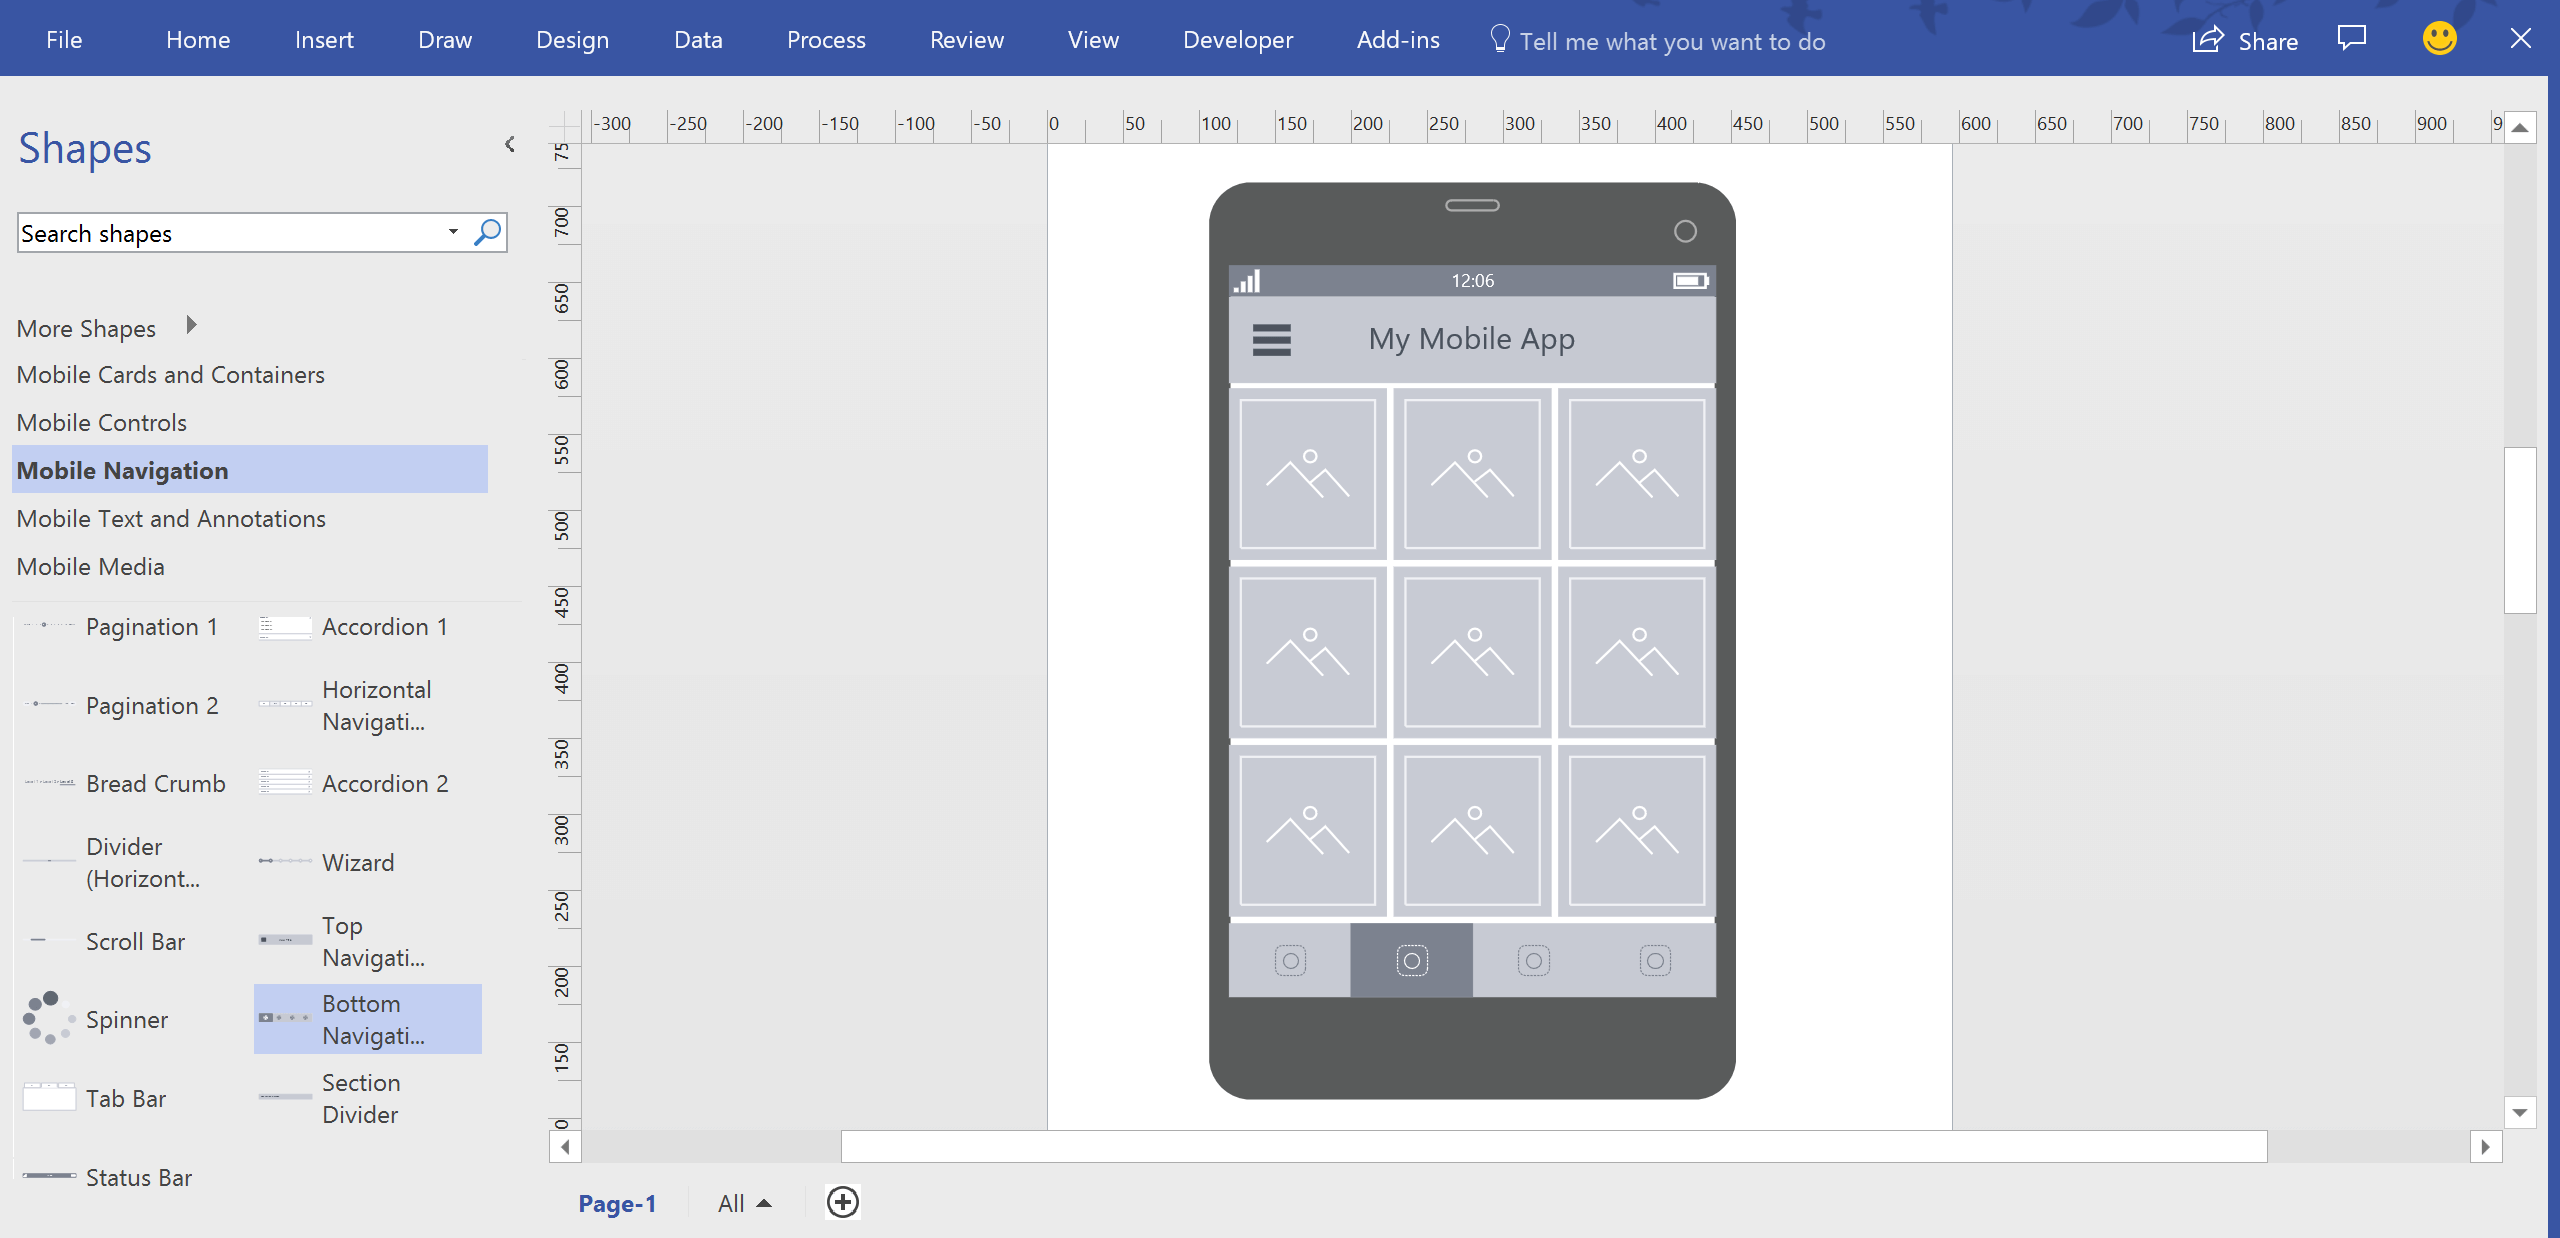This screenshot has height=1238, width=2560.
Task: Expand the Mobile Cards and Containers section
Action: coord(171,374)
